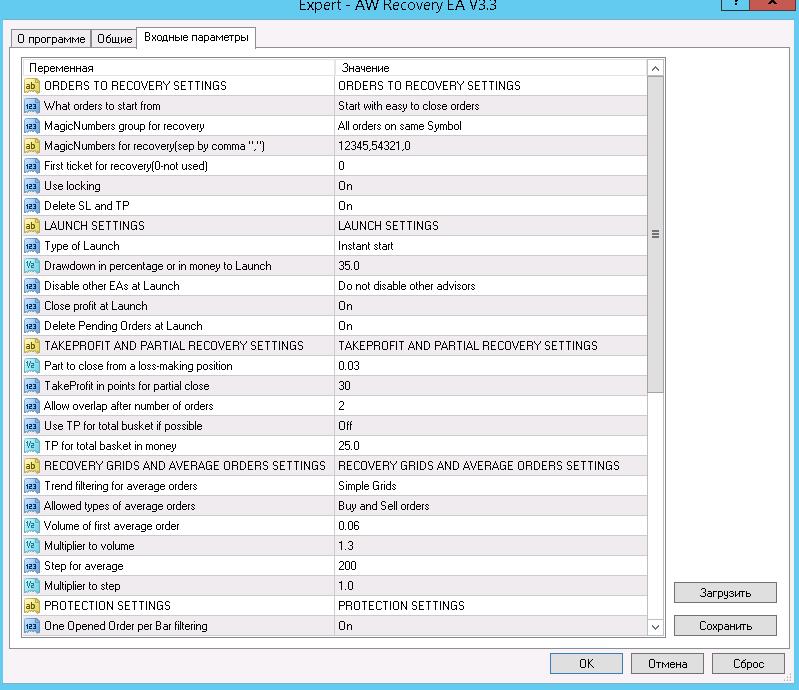Click the icon next to Use locking
Viewport: 799px width, 690px height.
point(32,186)
